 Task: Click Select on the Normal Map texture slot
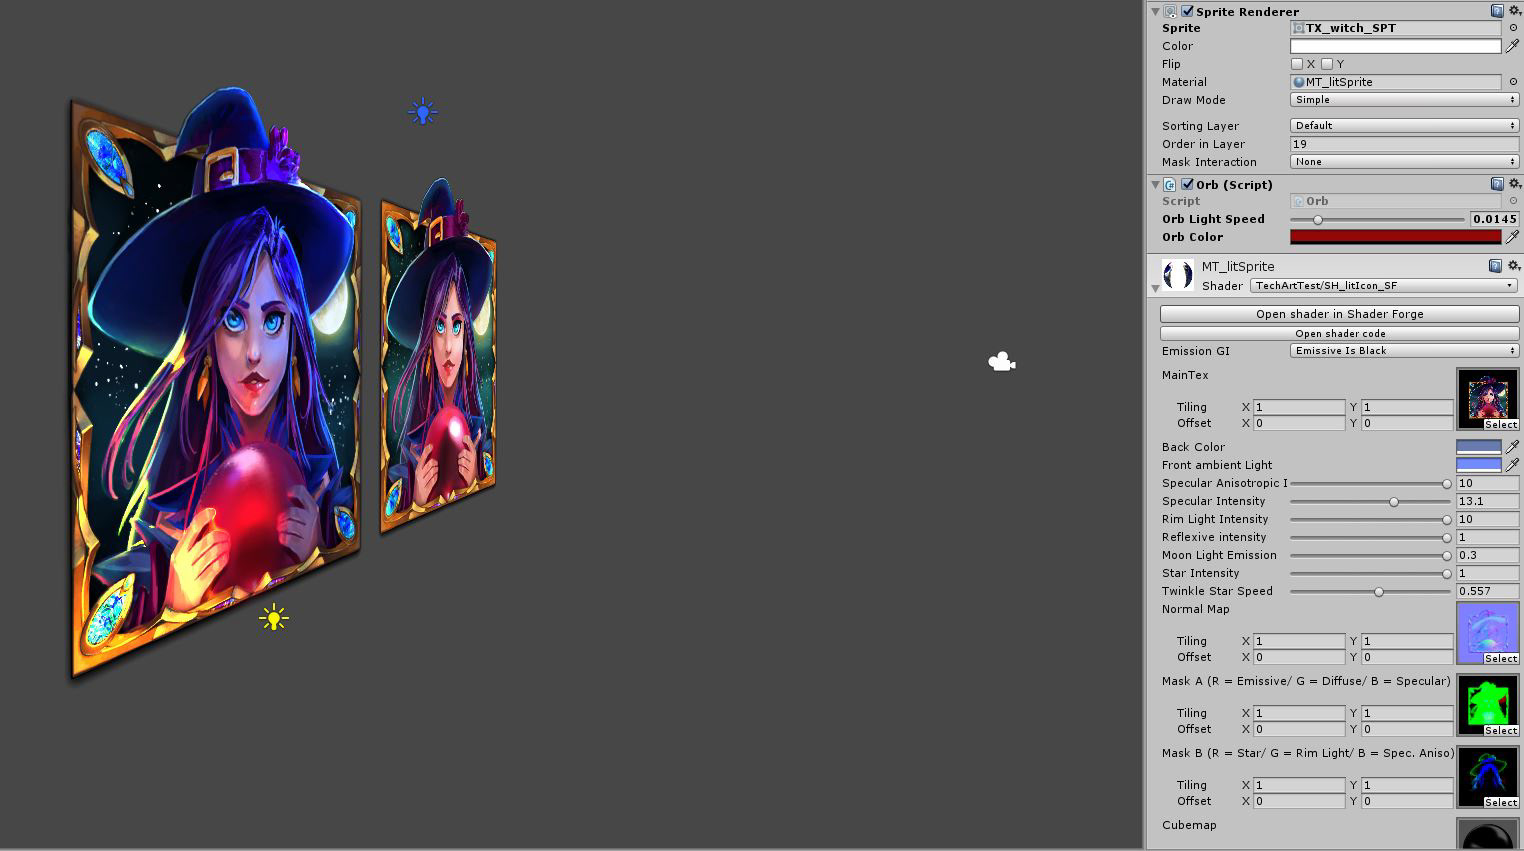[1500, 659]
